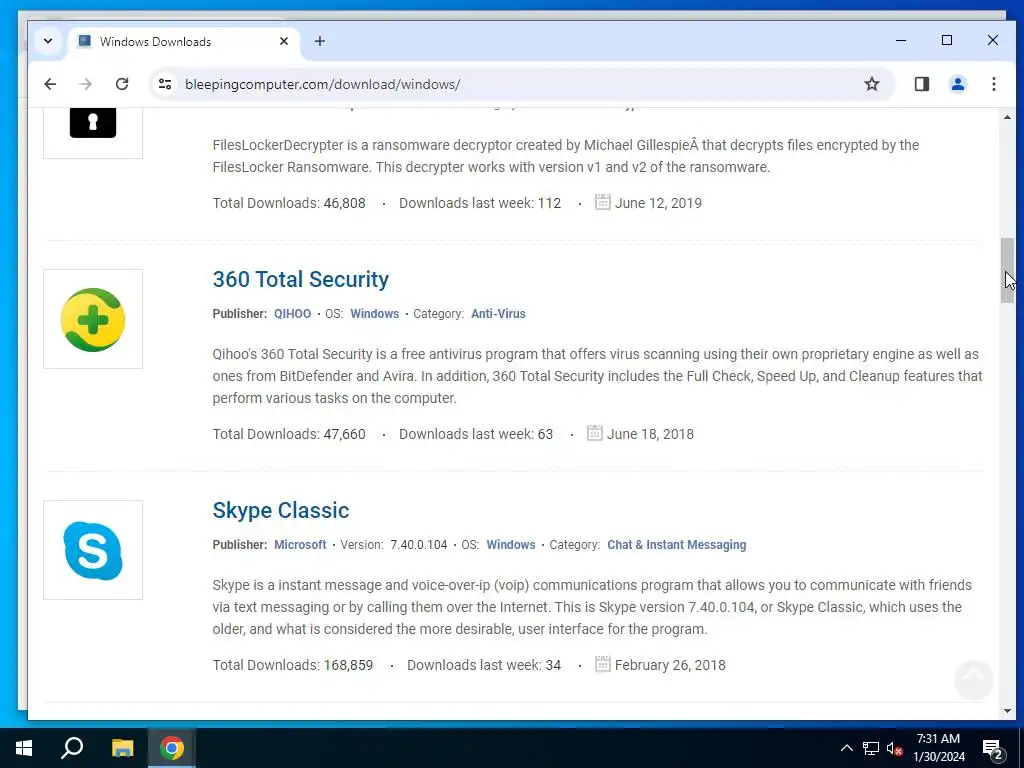Viewport: 1024px width, 768px height.
Task: Select Downloads last week: 112 text
Action: click(480, 203)
